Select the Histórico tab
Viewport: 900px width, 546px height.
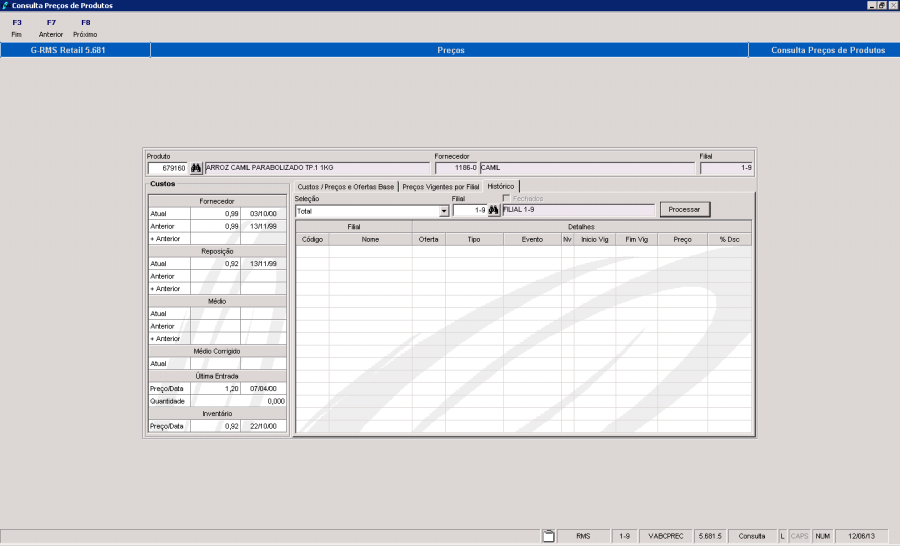(501, 186)
